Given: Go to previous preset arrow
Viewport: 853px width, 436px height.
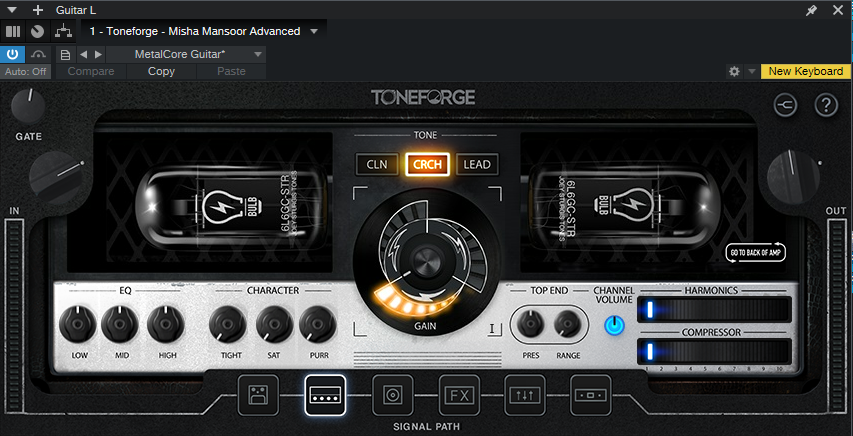Looking at the screenshot, I should click(x=83, y=54).
